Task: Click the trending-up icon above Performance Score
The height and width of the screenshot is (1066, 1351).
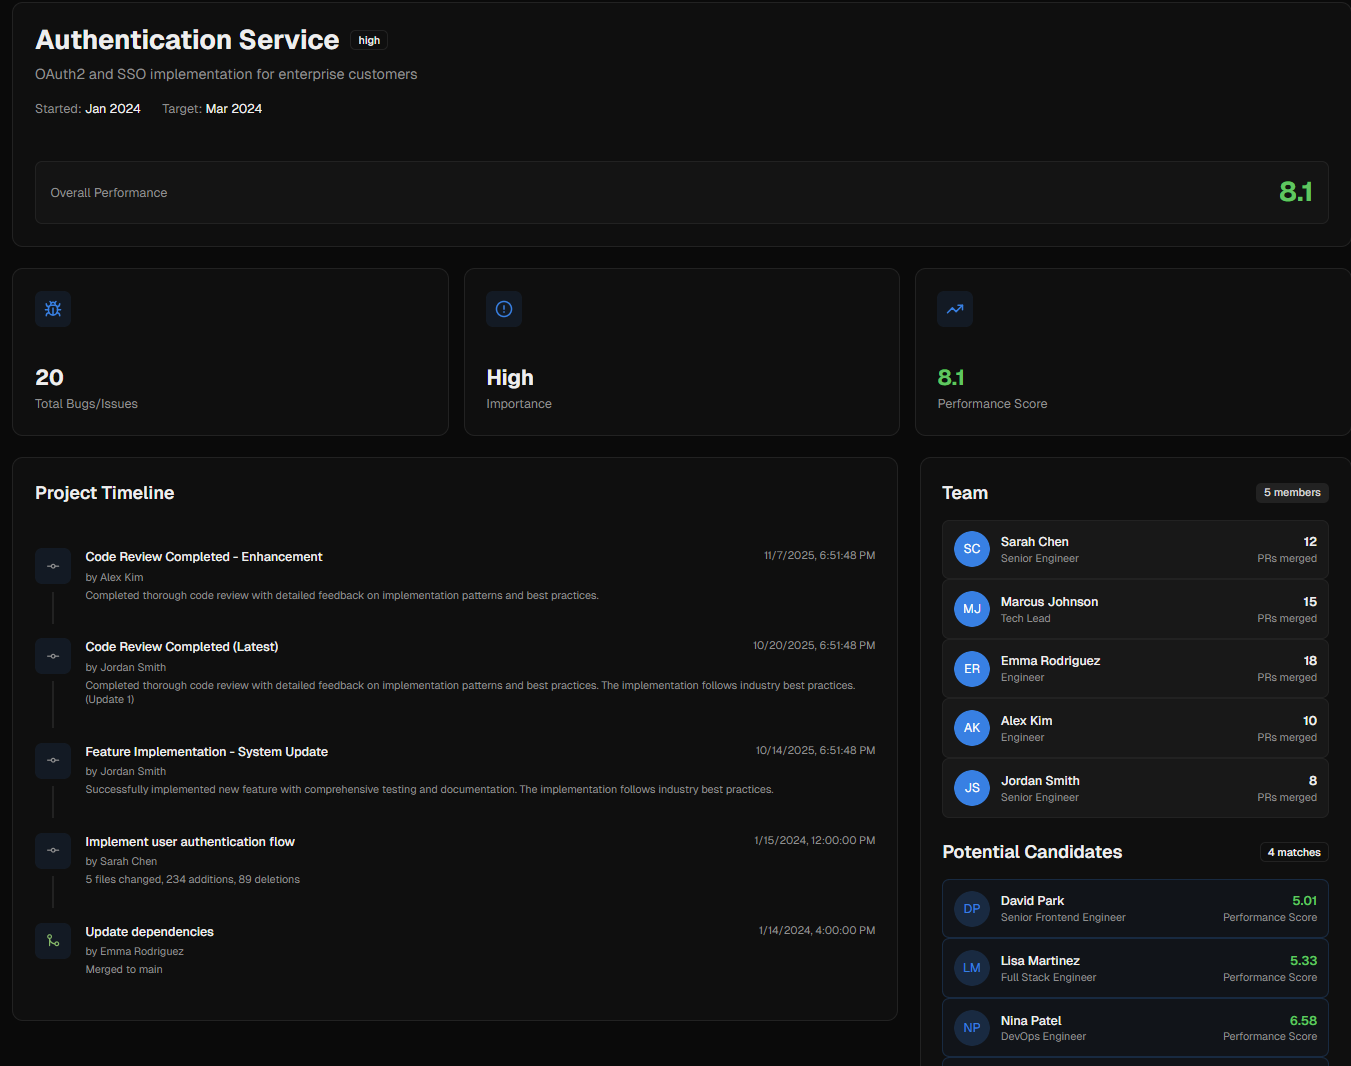Action: pyautogui.click(x=955, y=309)
